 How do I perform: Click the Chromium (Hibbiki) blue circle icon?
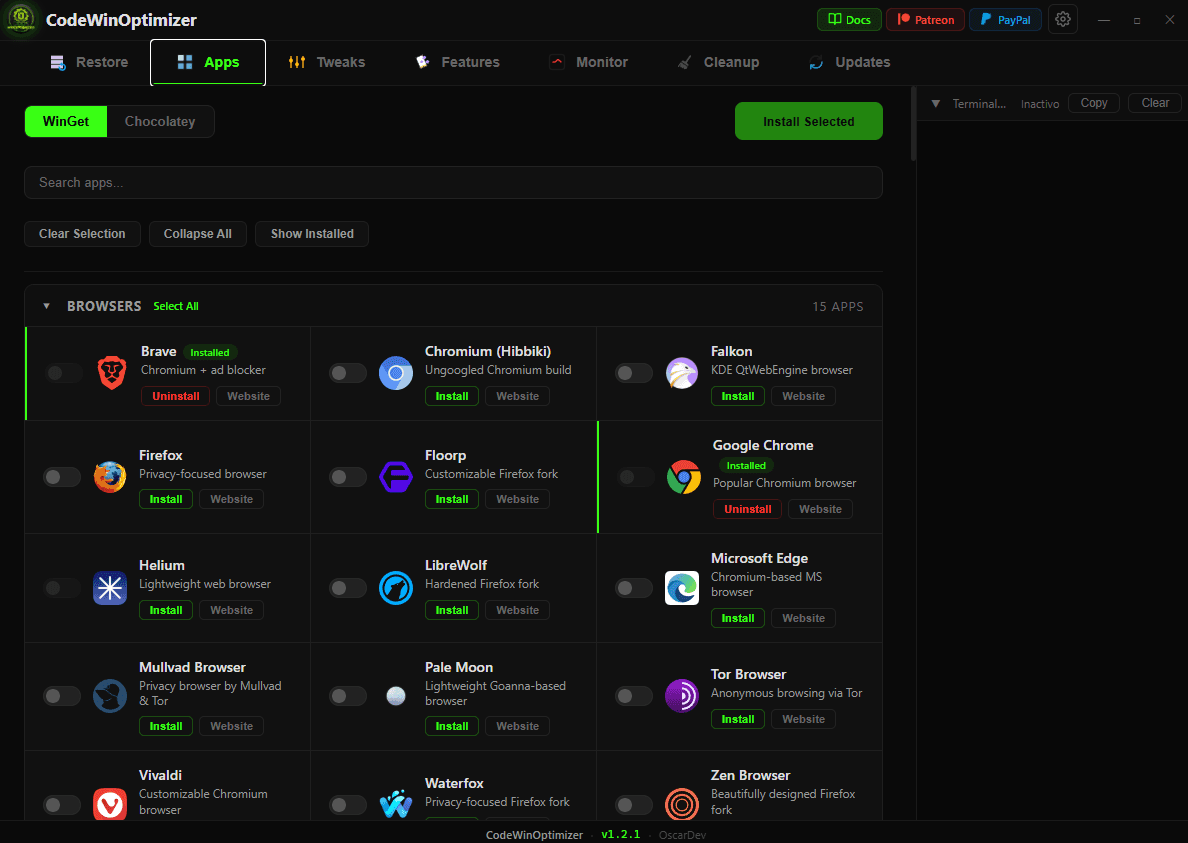395,373
